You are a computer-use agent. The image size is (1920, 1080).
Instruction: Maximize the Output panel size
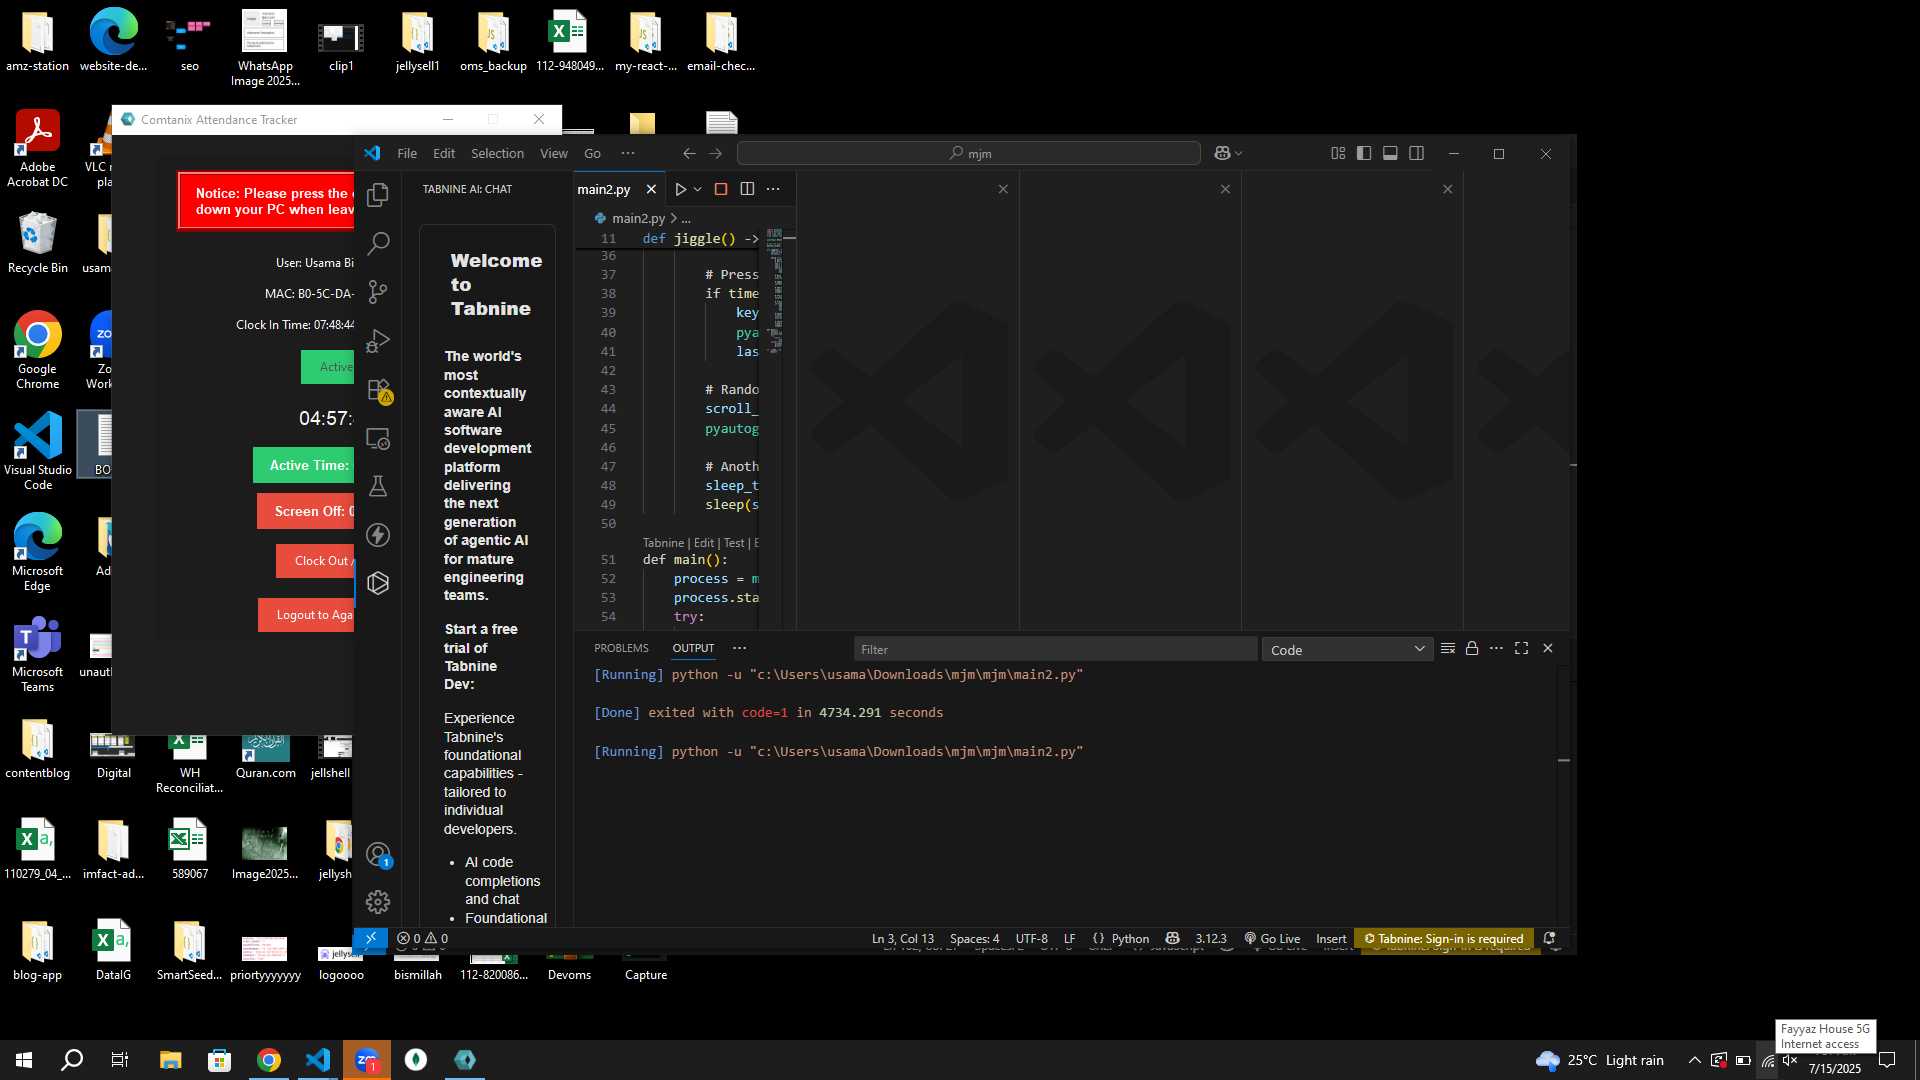(1521, 648)
